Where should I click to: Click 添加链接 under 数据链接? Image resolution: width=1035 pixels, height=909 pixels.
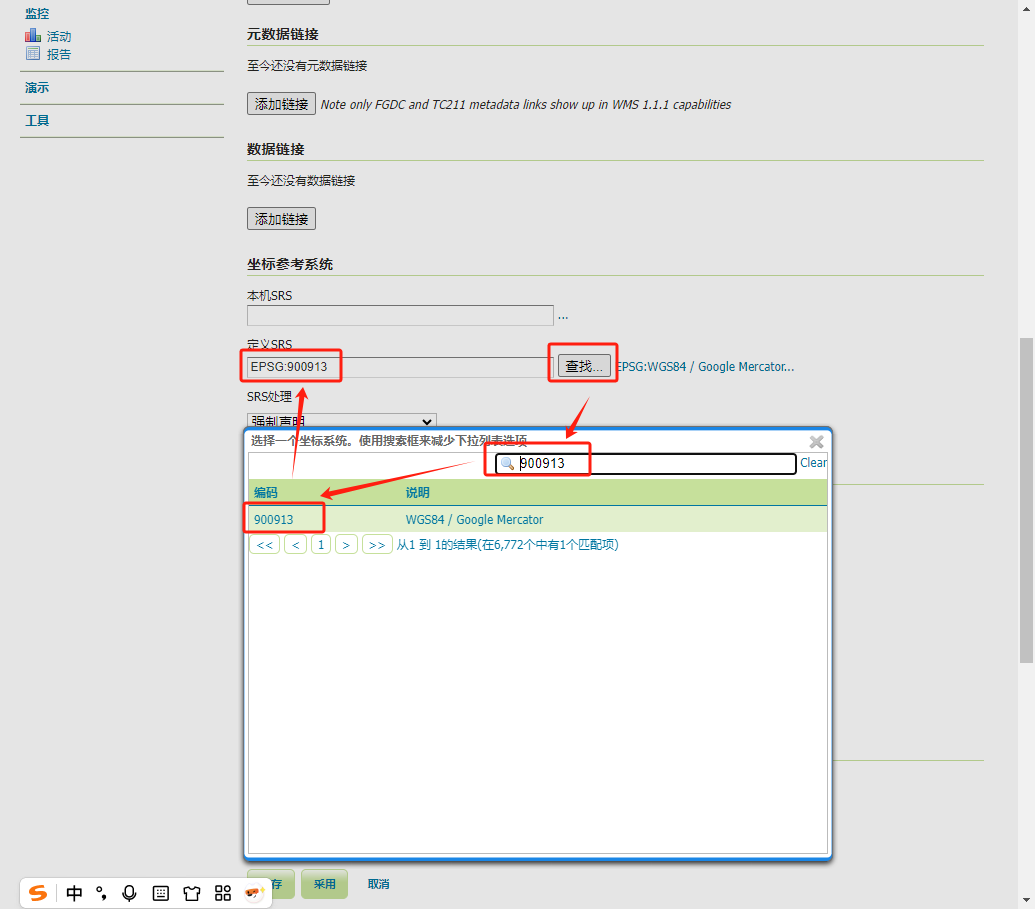click(281, 219)
